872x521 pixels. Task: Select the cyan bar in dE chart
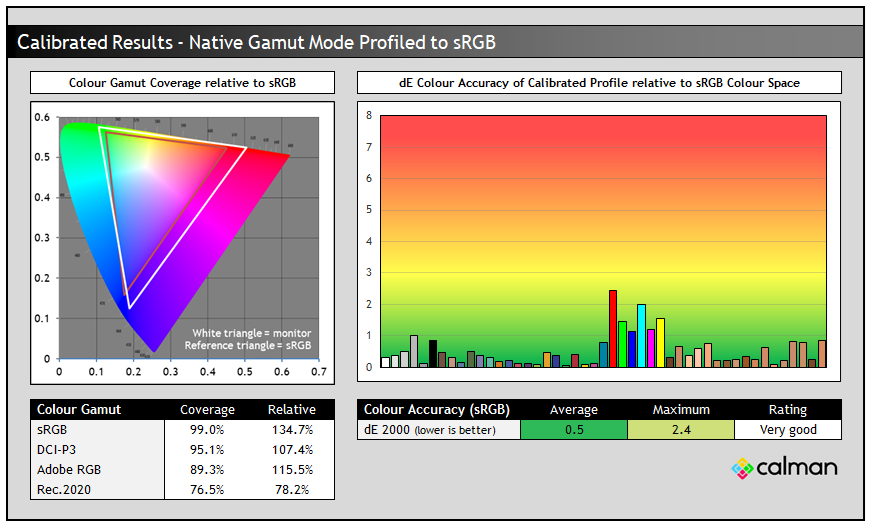[641, 336]
